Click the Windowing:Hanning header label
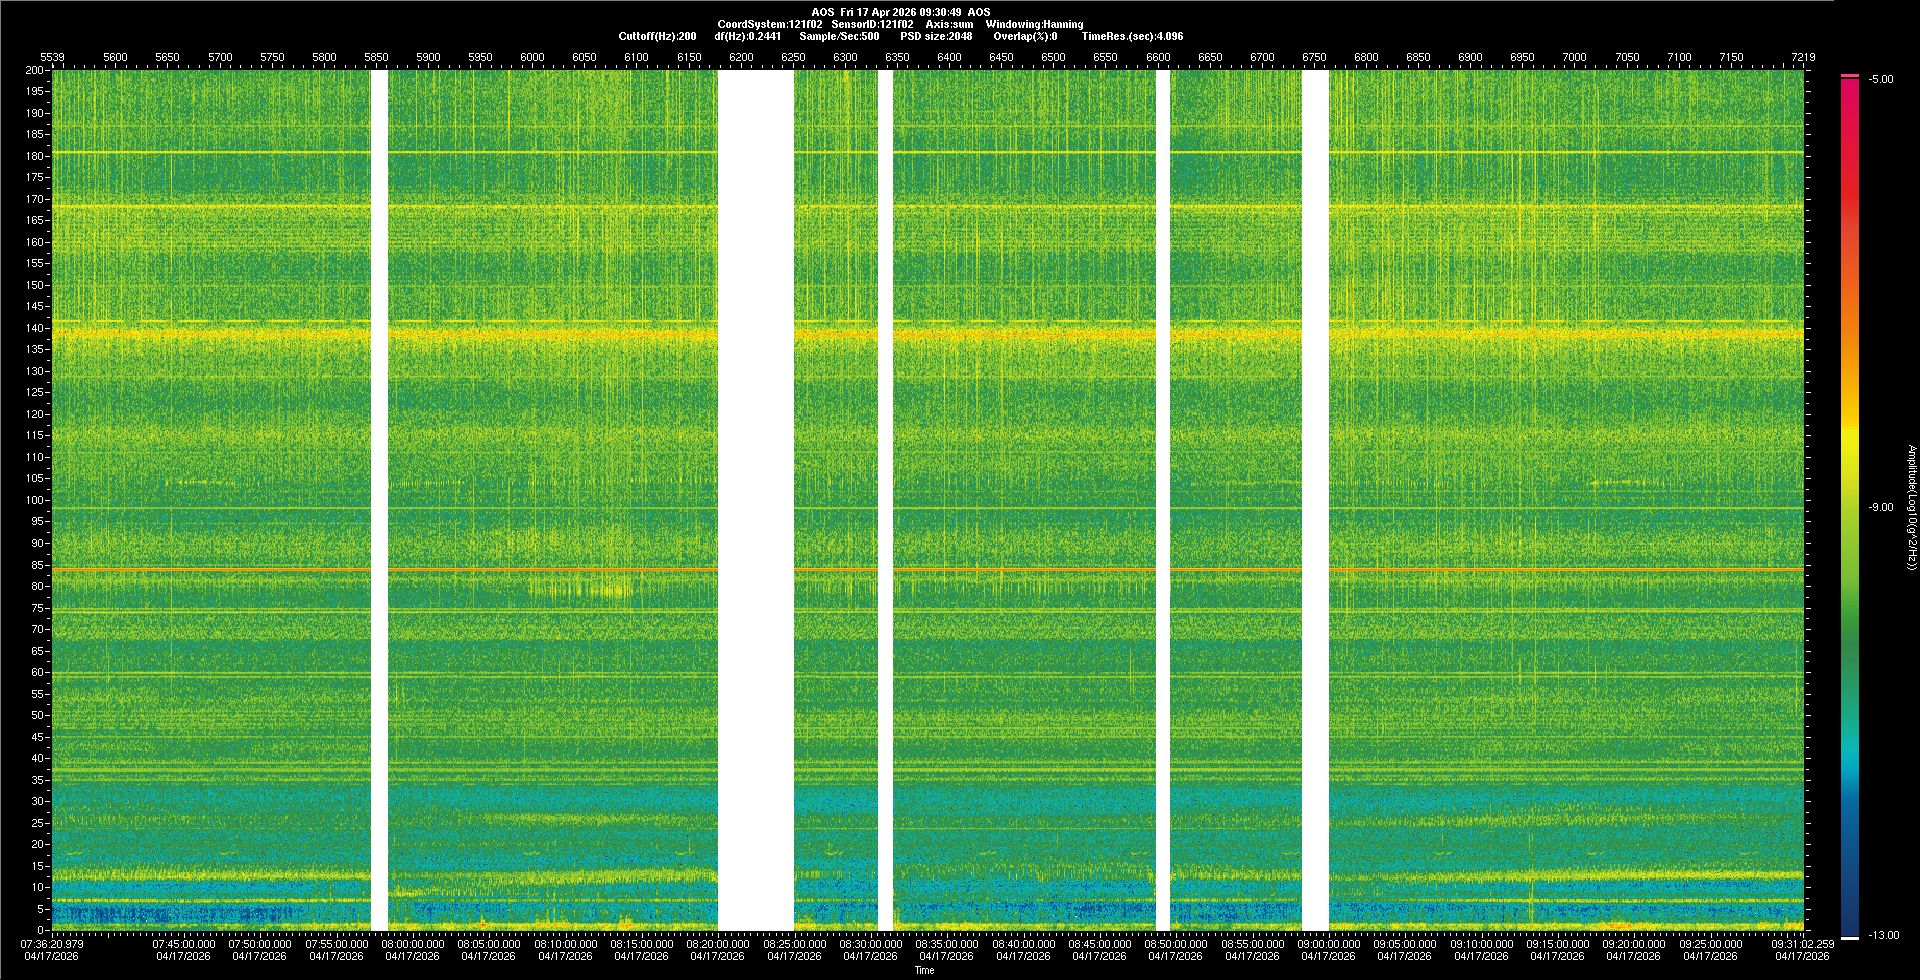Viewport: 1920px width, 980px height. tap(1034, 24)
